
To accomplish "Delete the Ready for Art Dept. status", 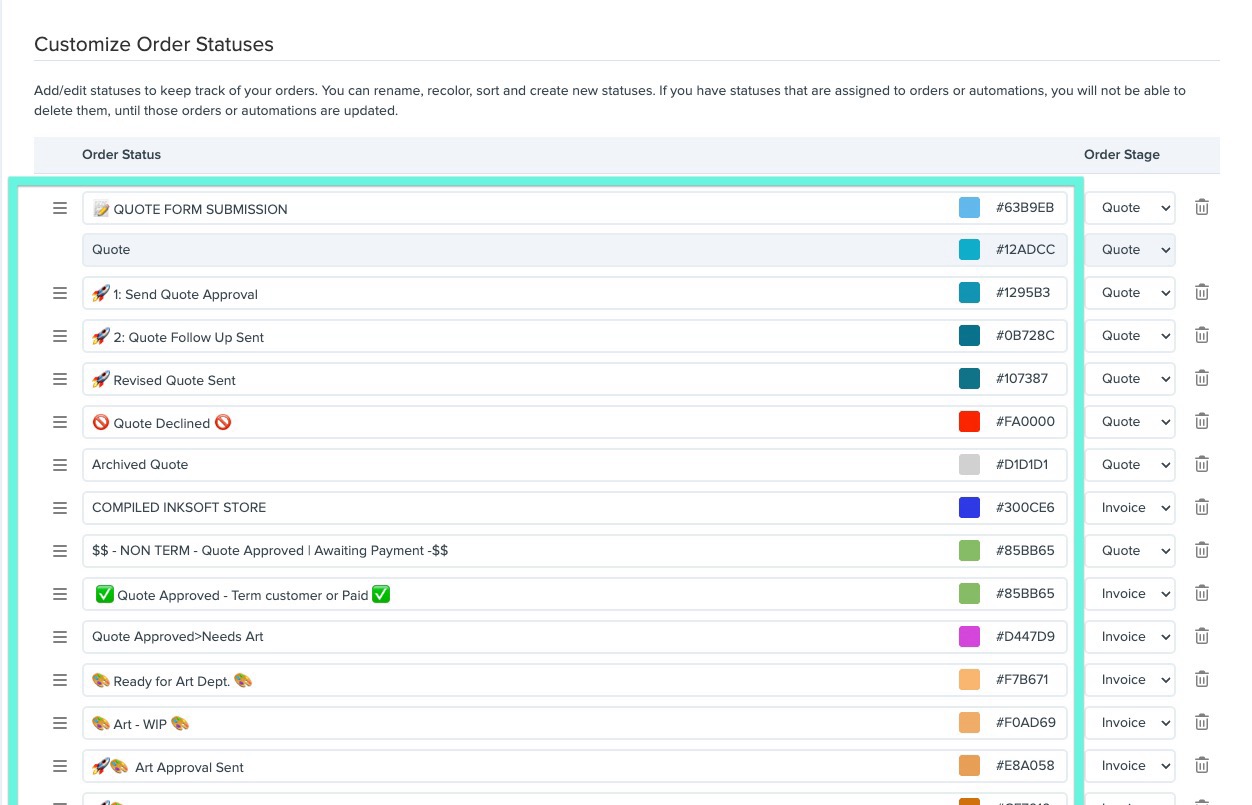I will click(1202, 679).
